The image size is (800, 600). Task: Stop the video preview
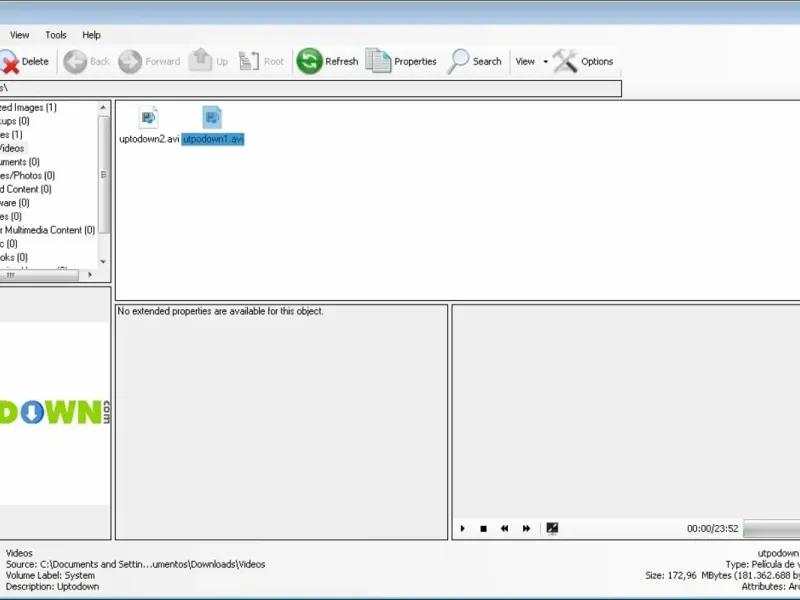(483, 529)
